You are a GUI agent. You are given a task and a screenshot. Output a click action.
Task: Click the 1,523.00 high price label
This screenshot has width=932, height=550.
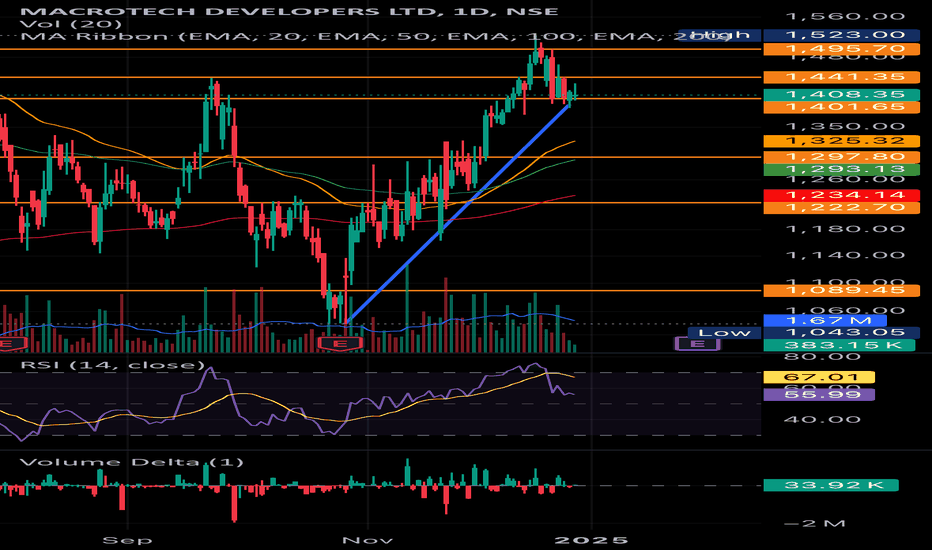pos(842,34)
